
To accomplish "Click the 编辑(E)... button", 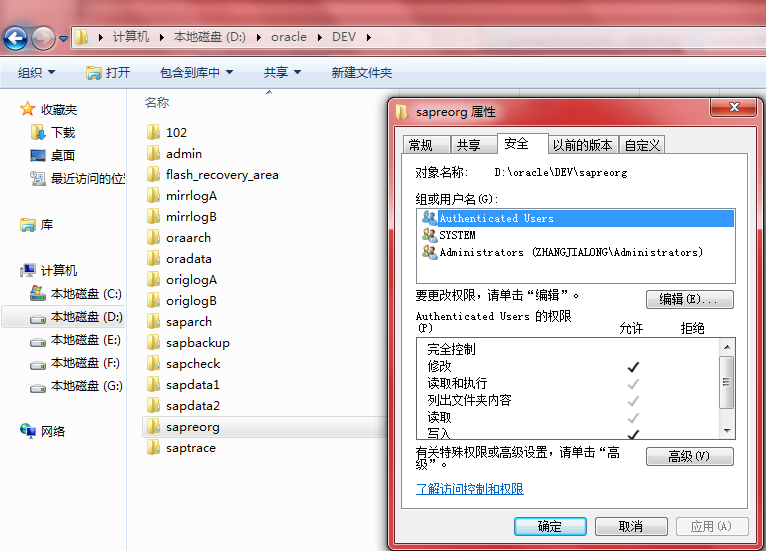I will pos(689,299).
